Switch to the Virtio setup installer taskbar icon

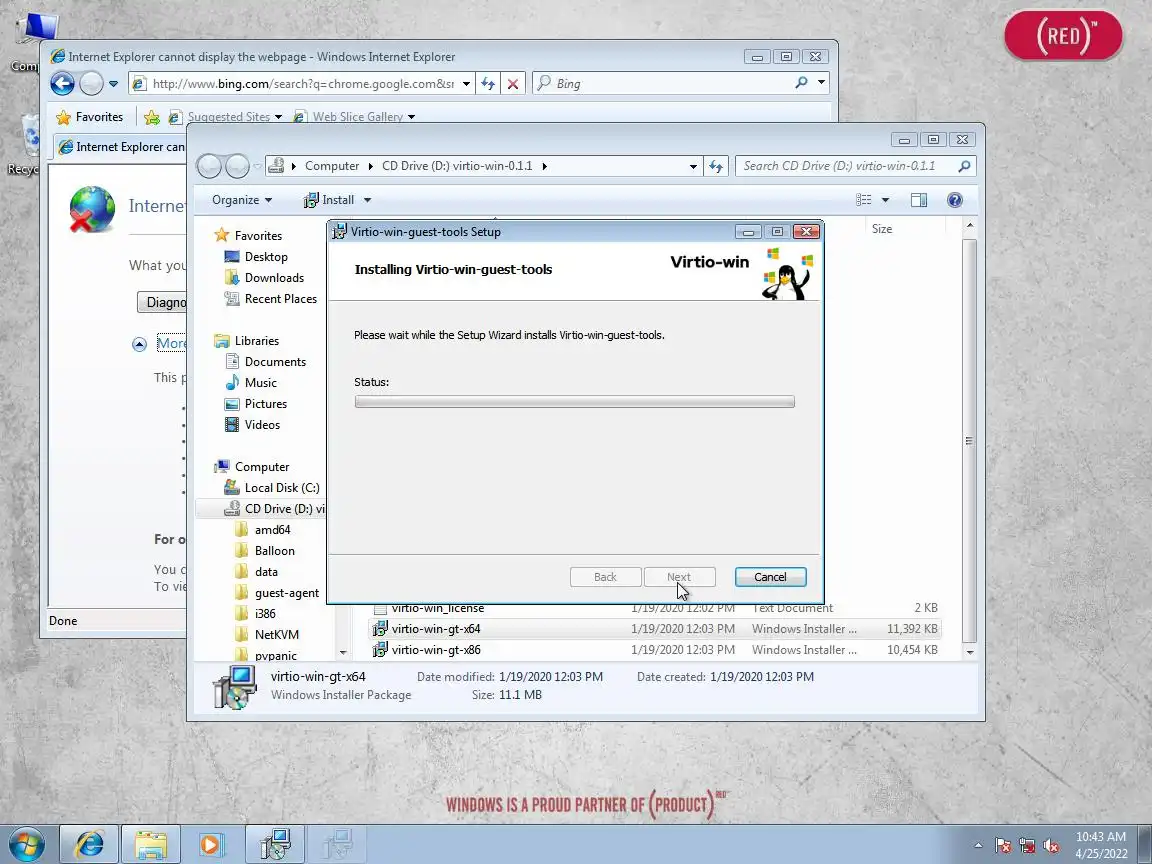click(x=275, y=844)
